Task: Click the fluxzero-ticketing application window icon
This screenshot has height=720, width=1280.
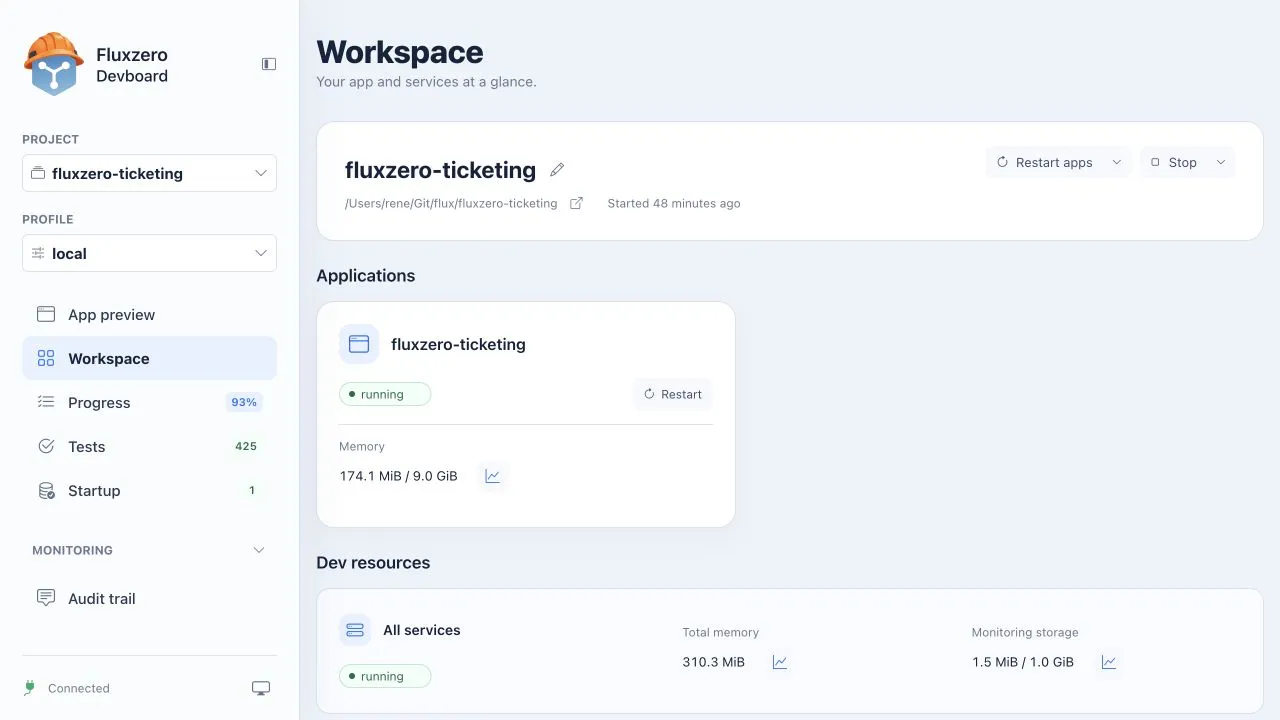Action: [359, 344]
